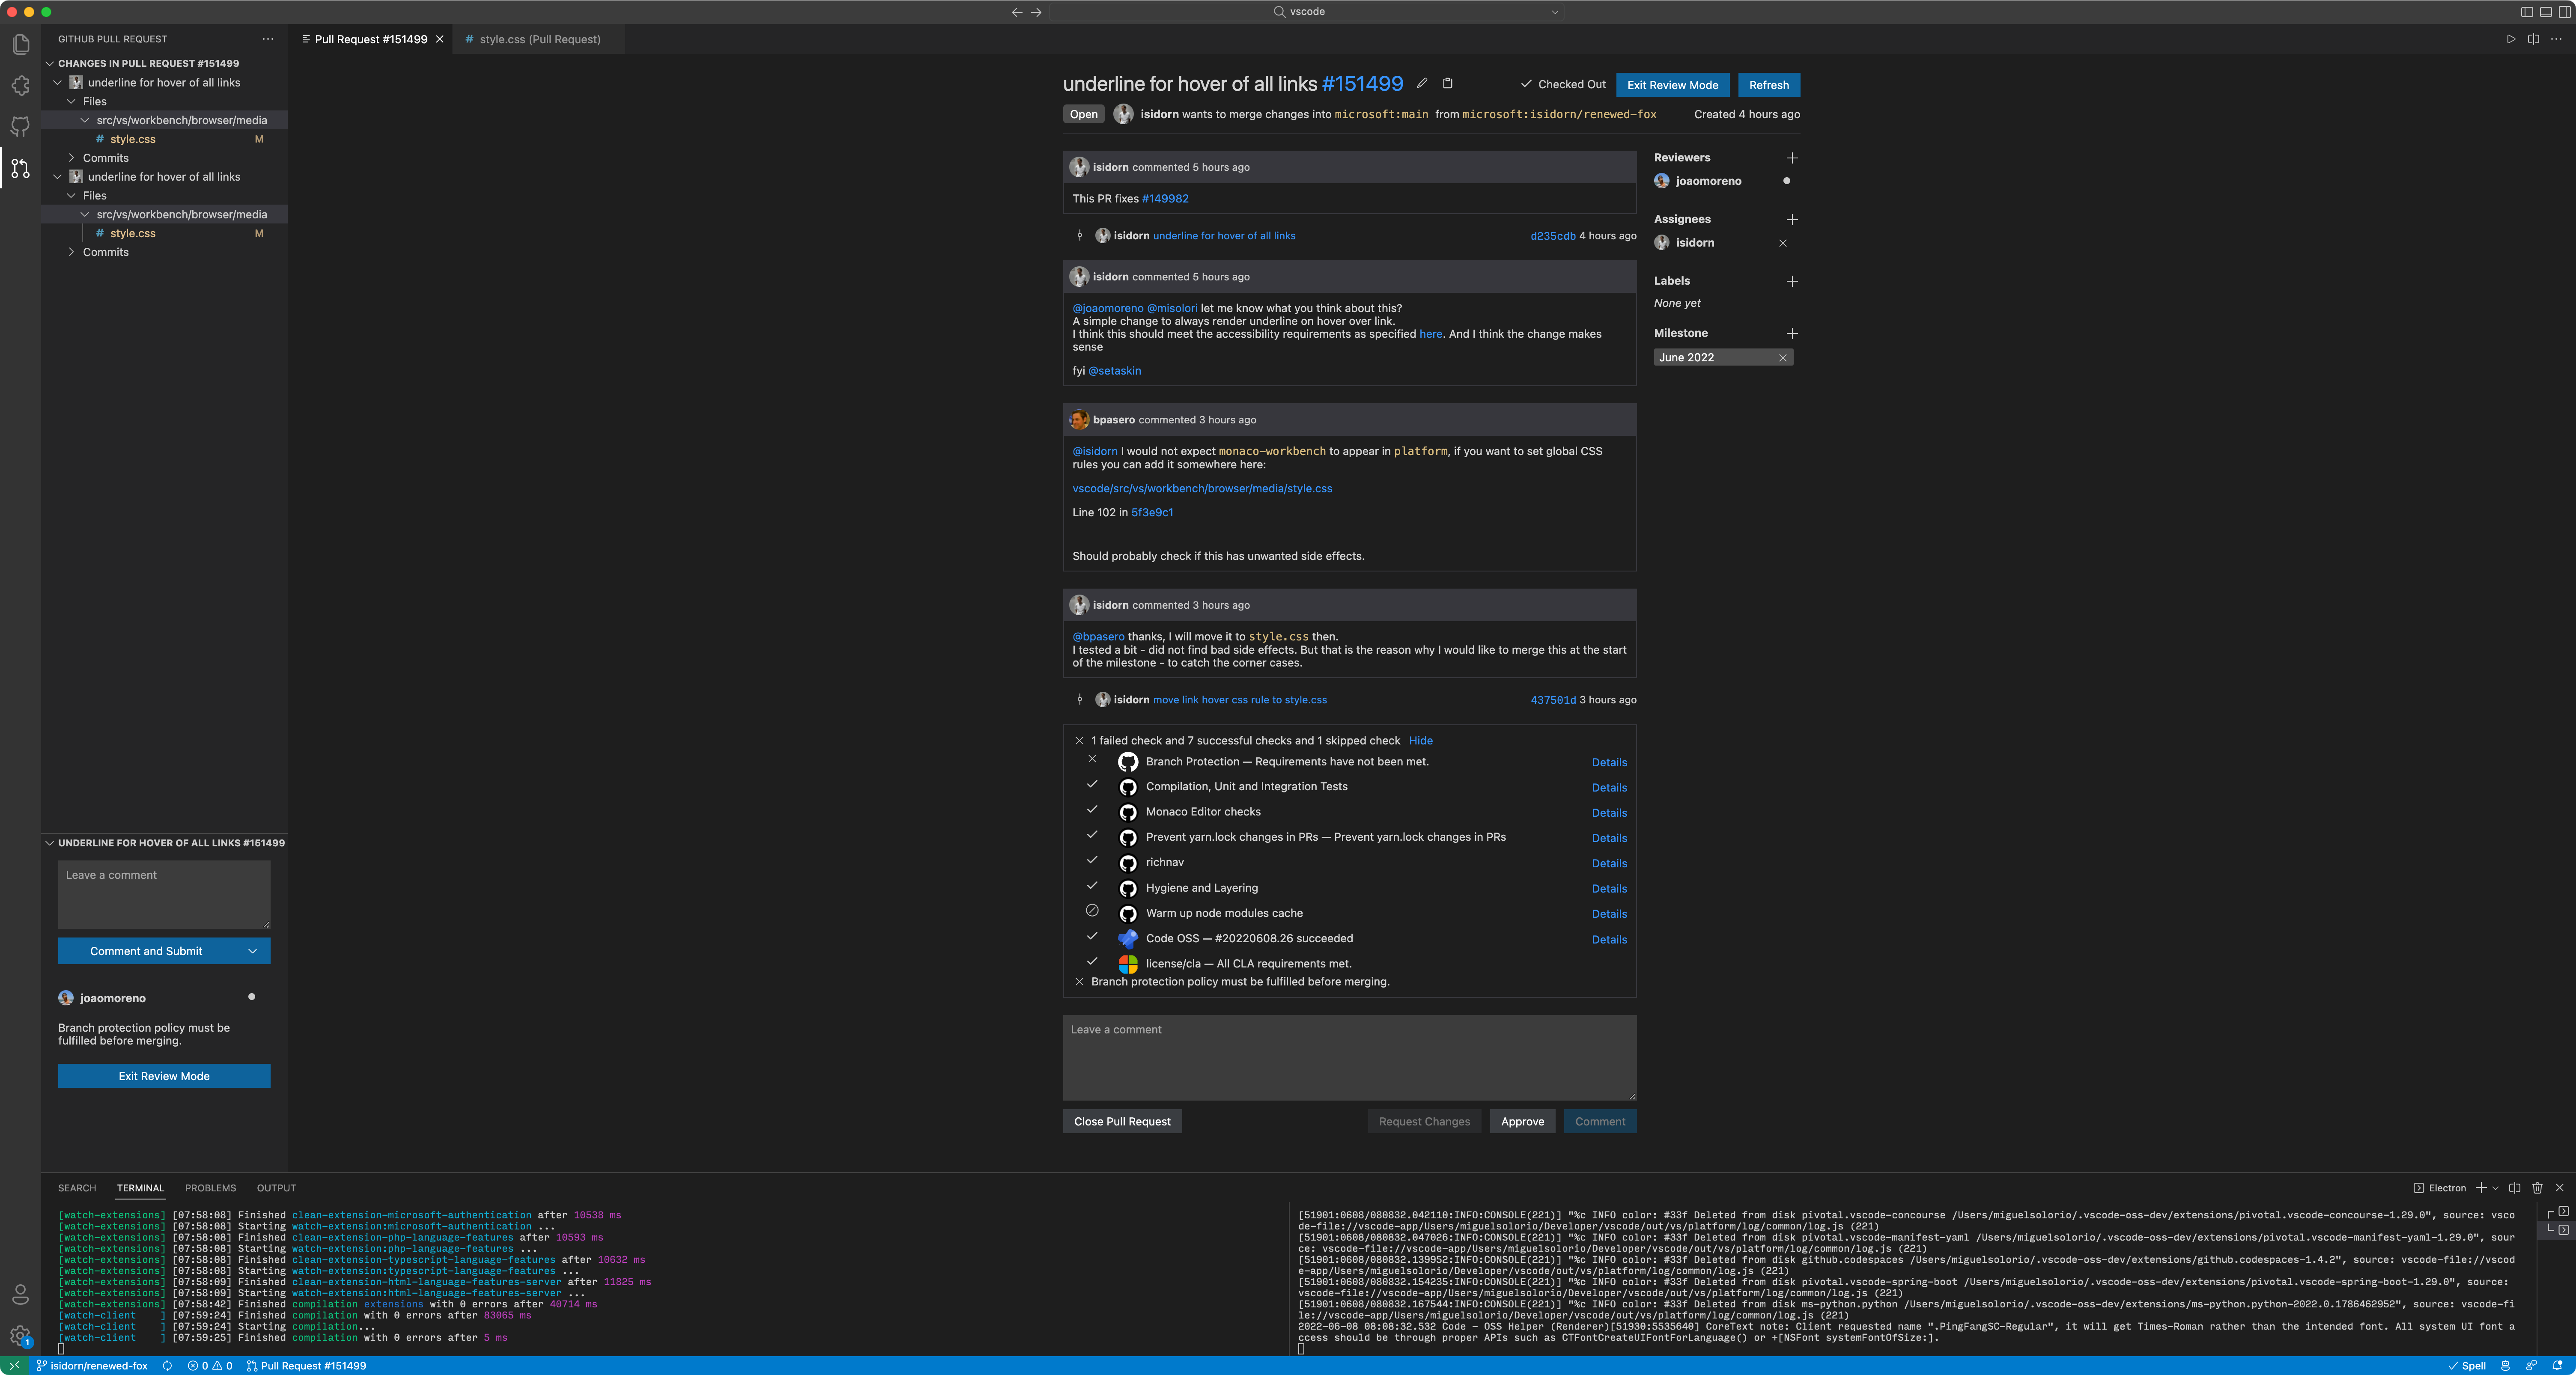The image size is (2576, 1375).
Task: Kill the terminal with the trash icon
Action: click(x=2537, y=1188)
